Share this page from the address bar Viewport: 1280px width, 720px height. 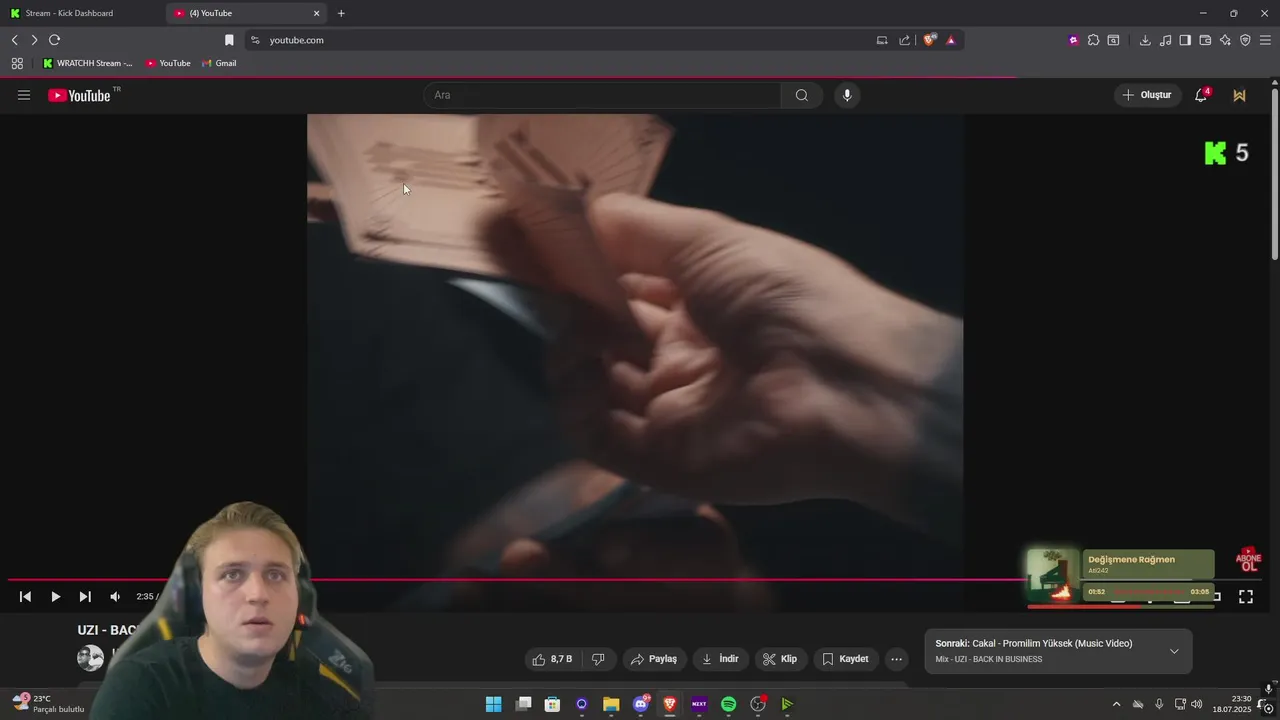(905, 40)
